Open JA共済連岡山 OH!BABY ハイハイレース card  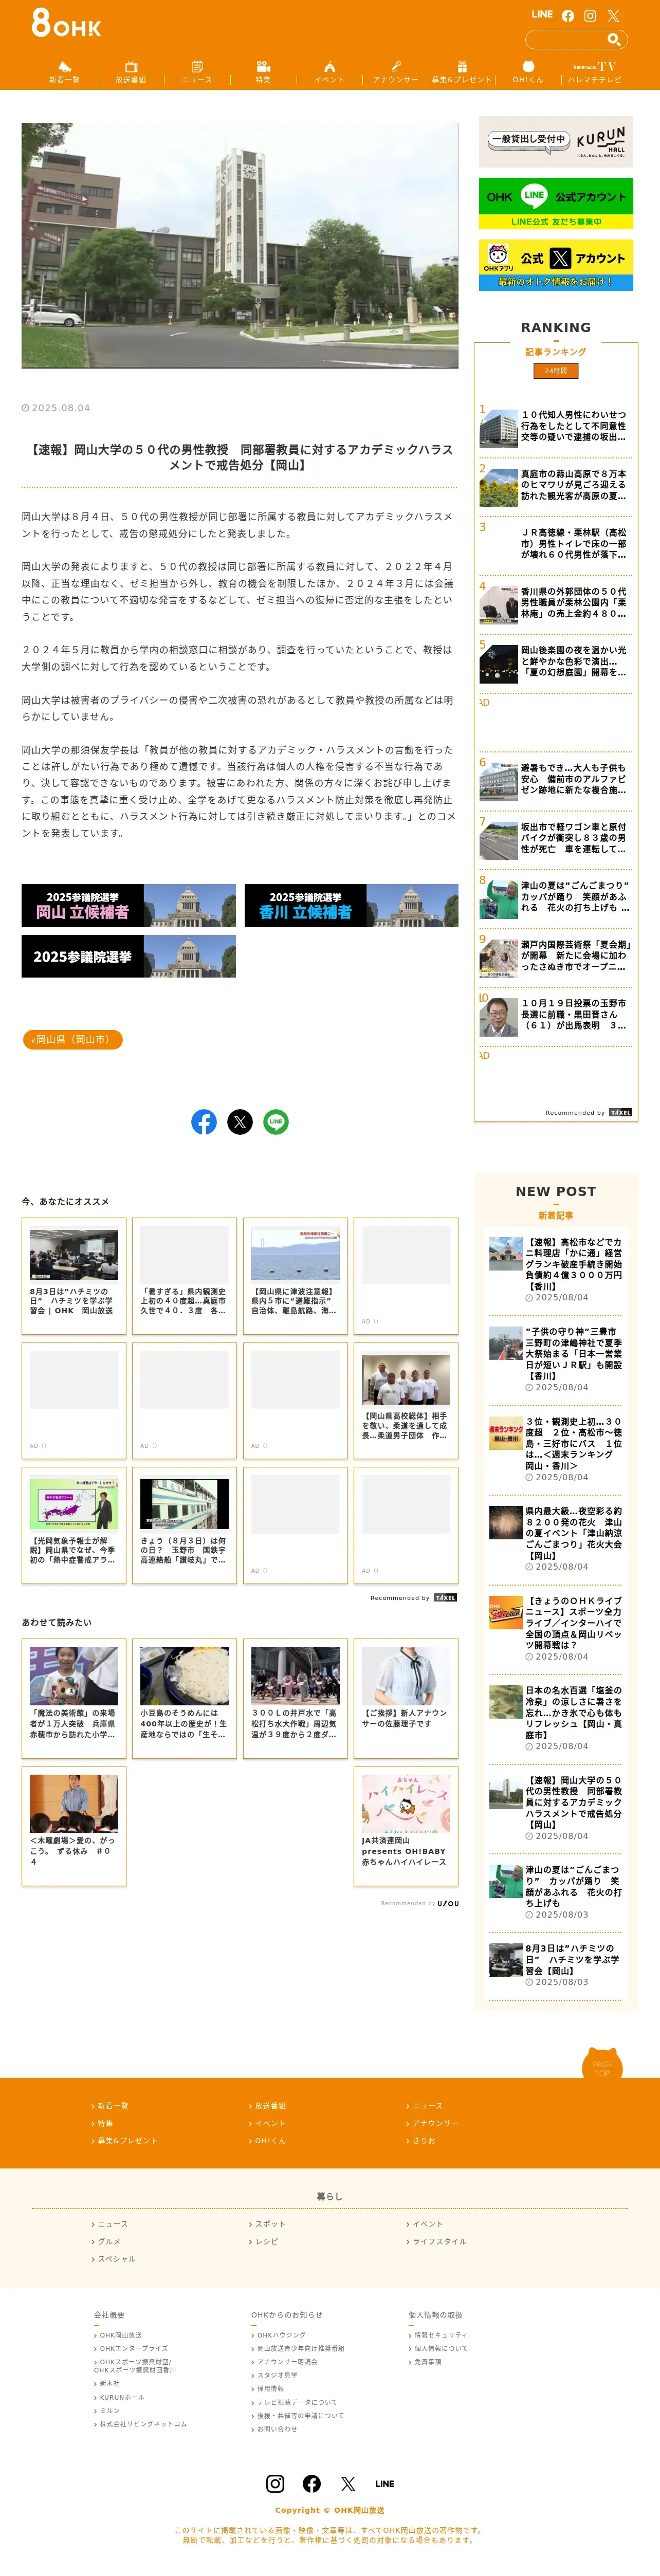coord(406,1826)
